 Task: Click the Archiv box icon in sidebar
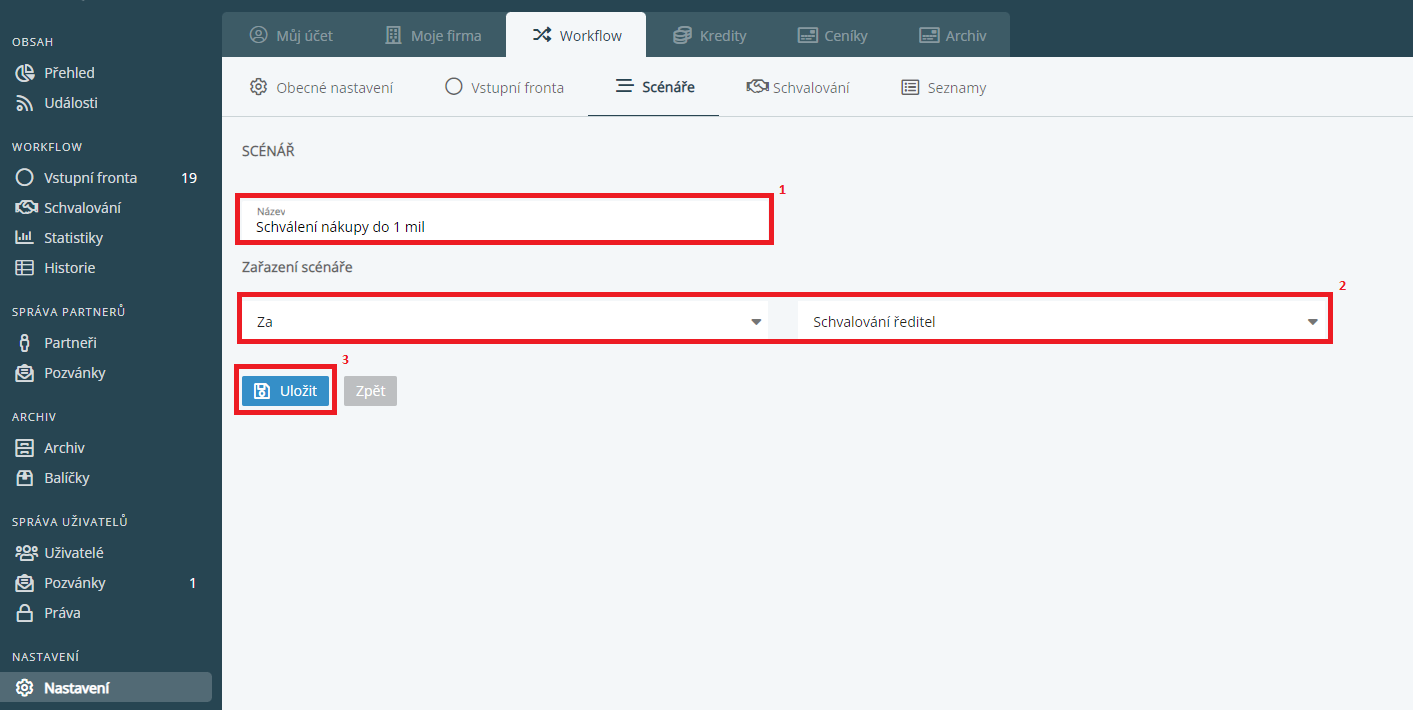point(25,448)
